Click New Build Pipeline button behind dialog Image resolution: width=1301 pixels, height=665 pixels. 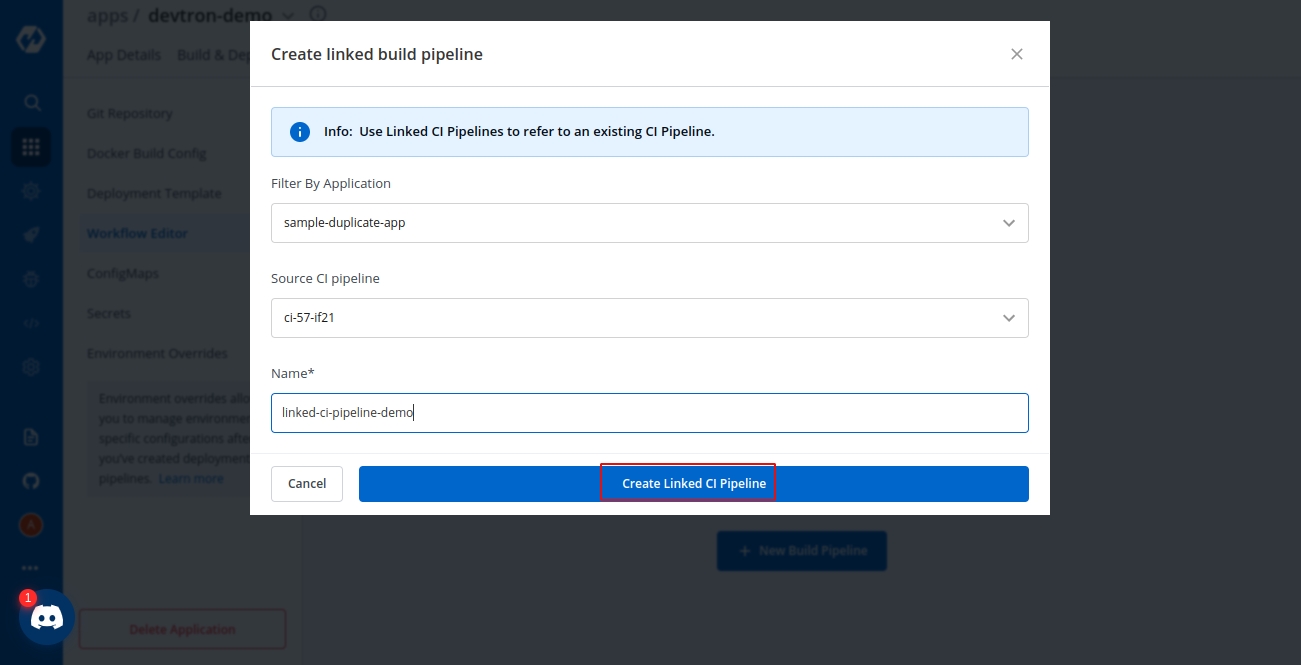(x=802, y=551)
